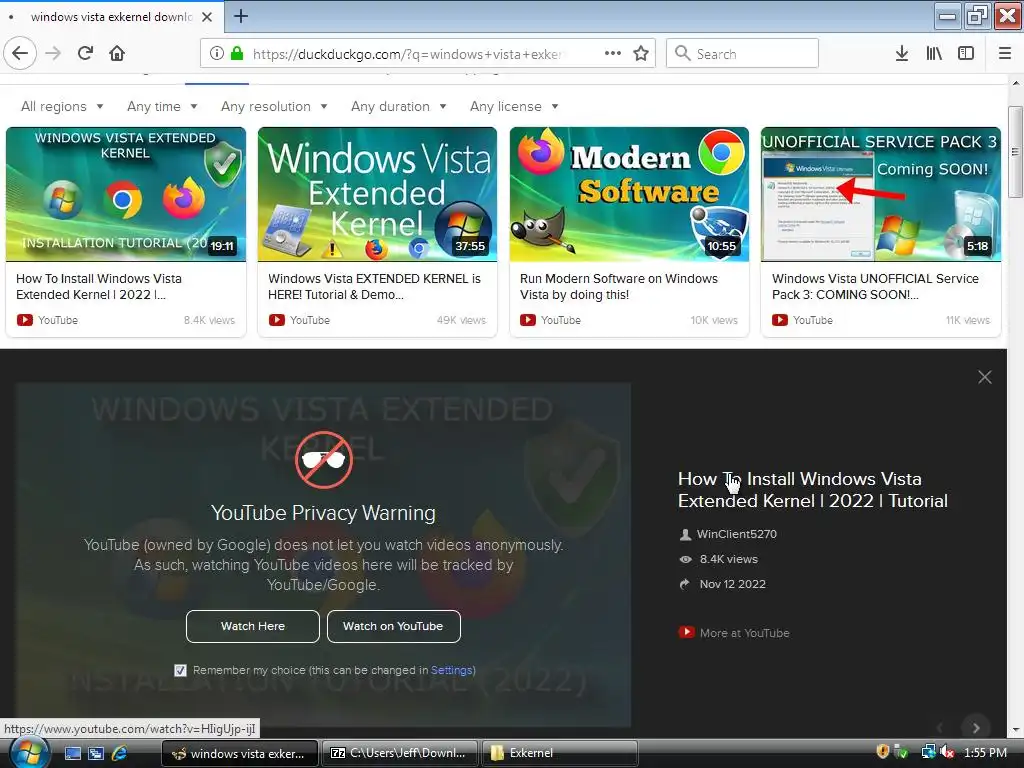Screen dimensions: 1024x768
Task: Click More at YouTube link
Action: (x=744, y=633)
